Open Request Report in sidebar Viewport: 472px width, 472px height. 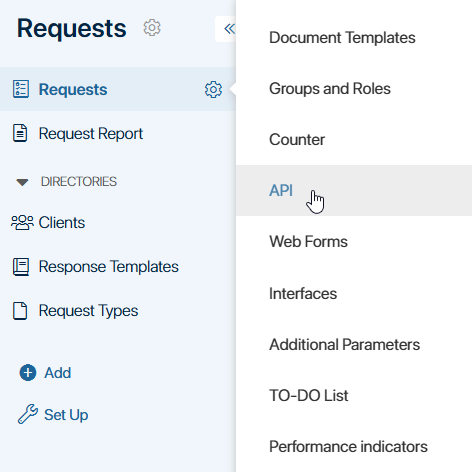coord(91,134)
